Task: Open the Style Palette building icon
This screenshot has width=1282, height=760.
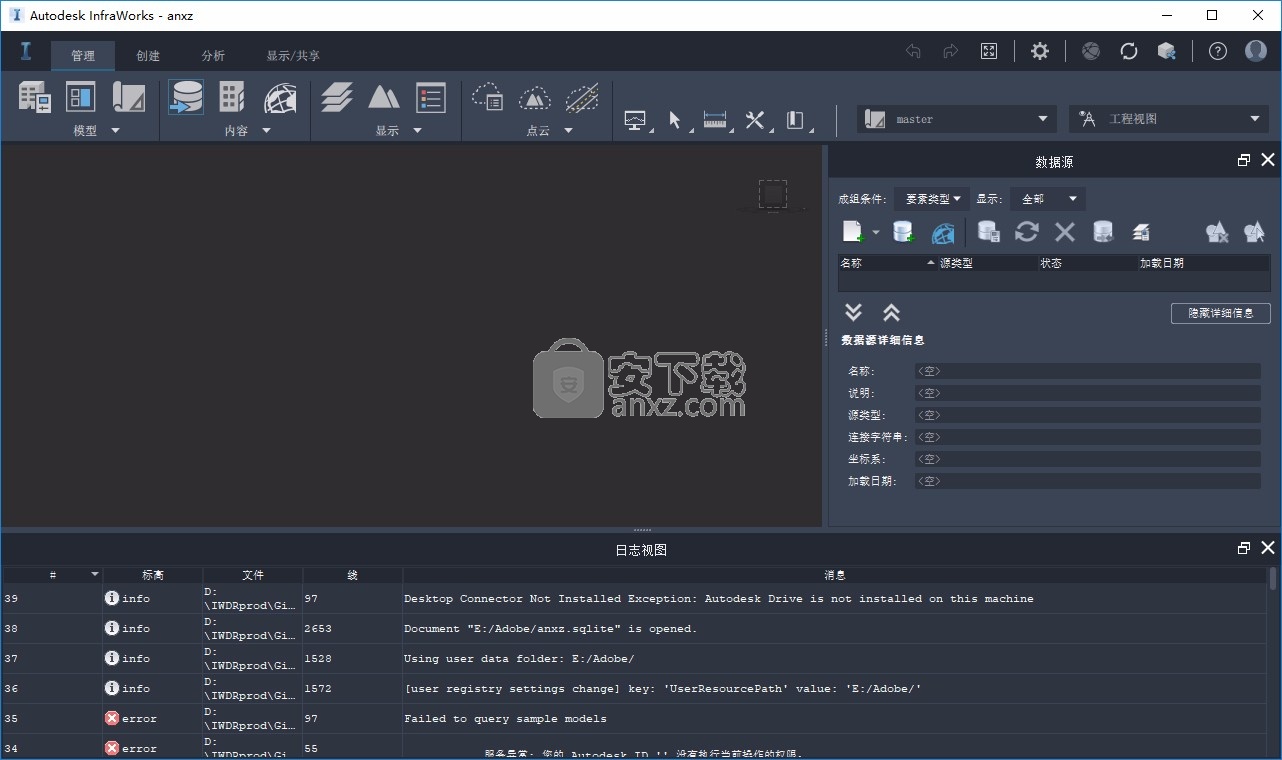Action: coord(232,97)
